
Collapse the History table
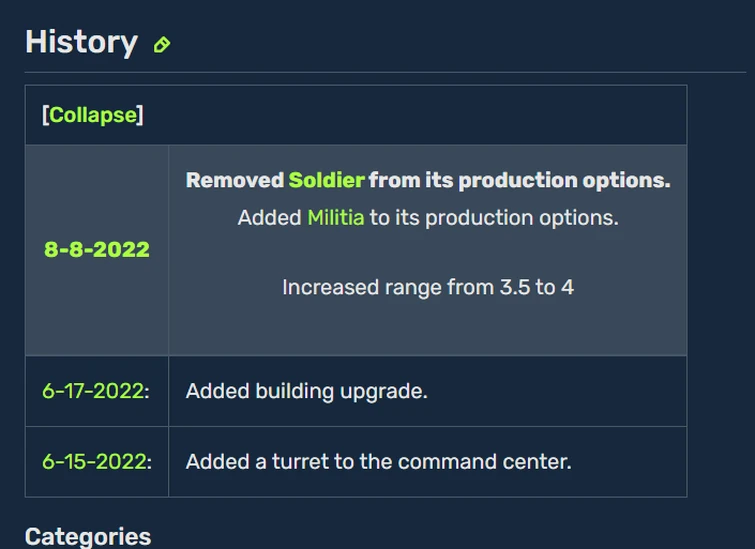[93, 115]
